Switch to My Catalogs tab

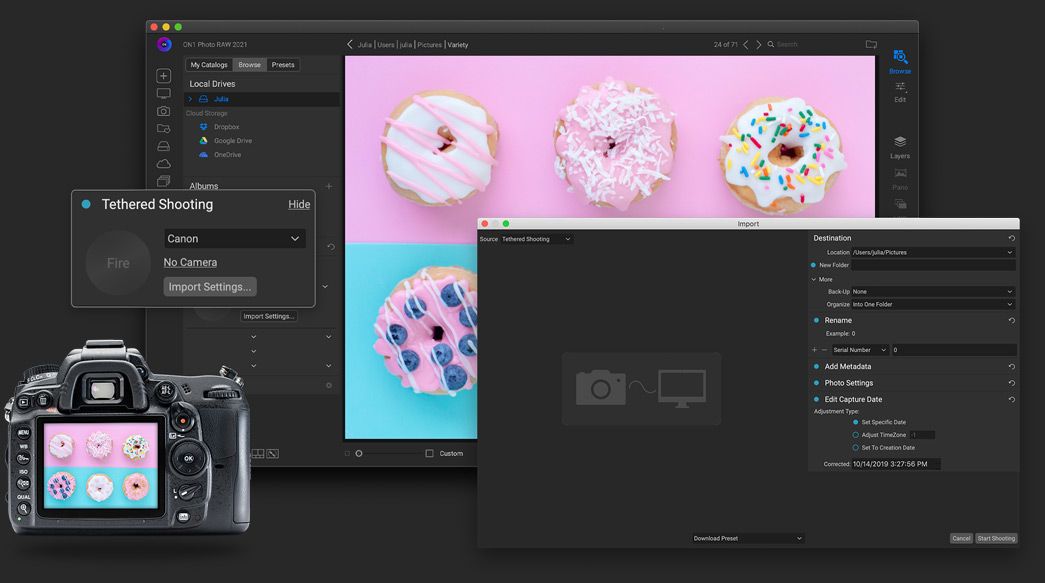[209, 65]
